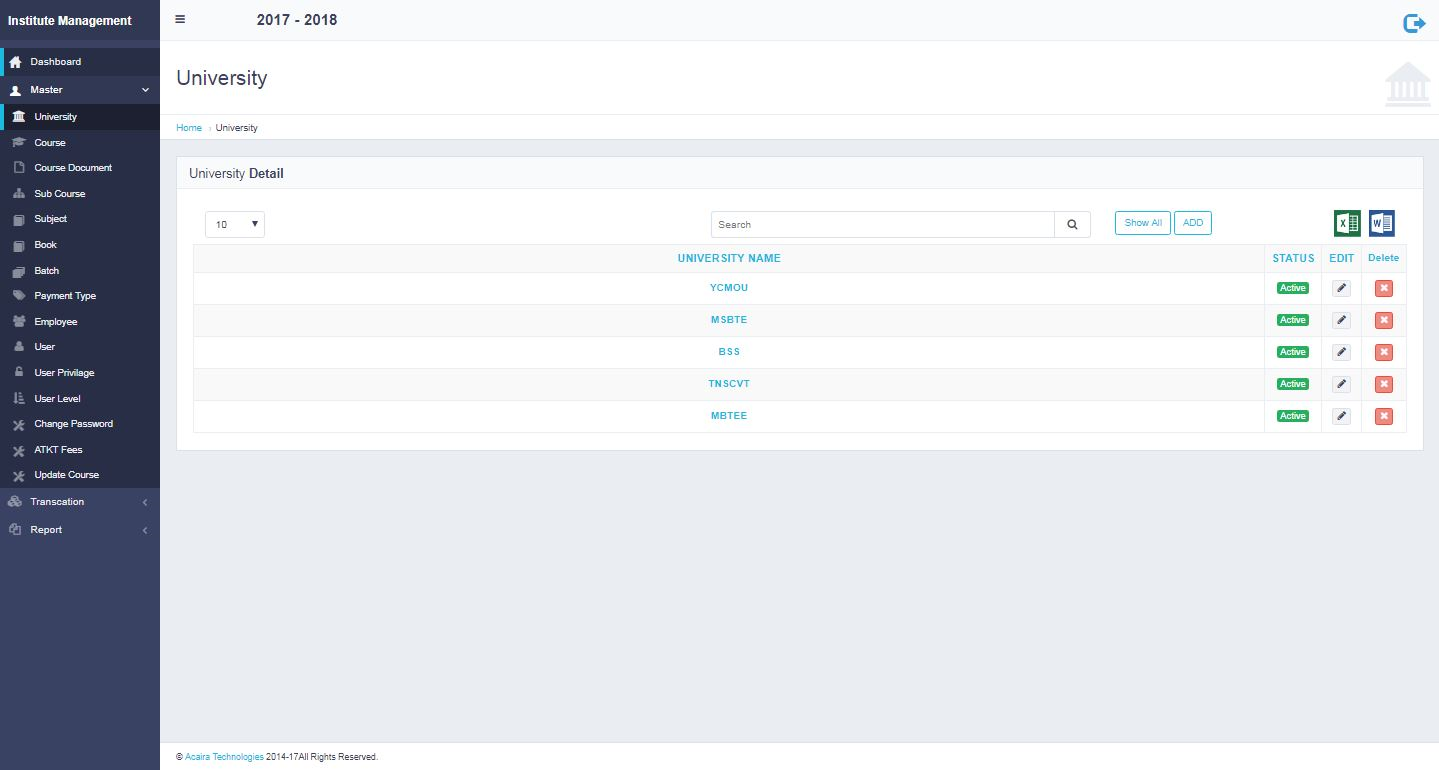Edit the TNSCVT university entry
1439x770 pixels.
(x=1341, y=384)
